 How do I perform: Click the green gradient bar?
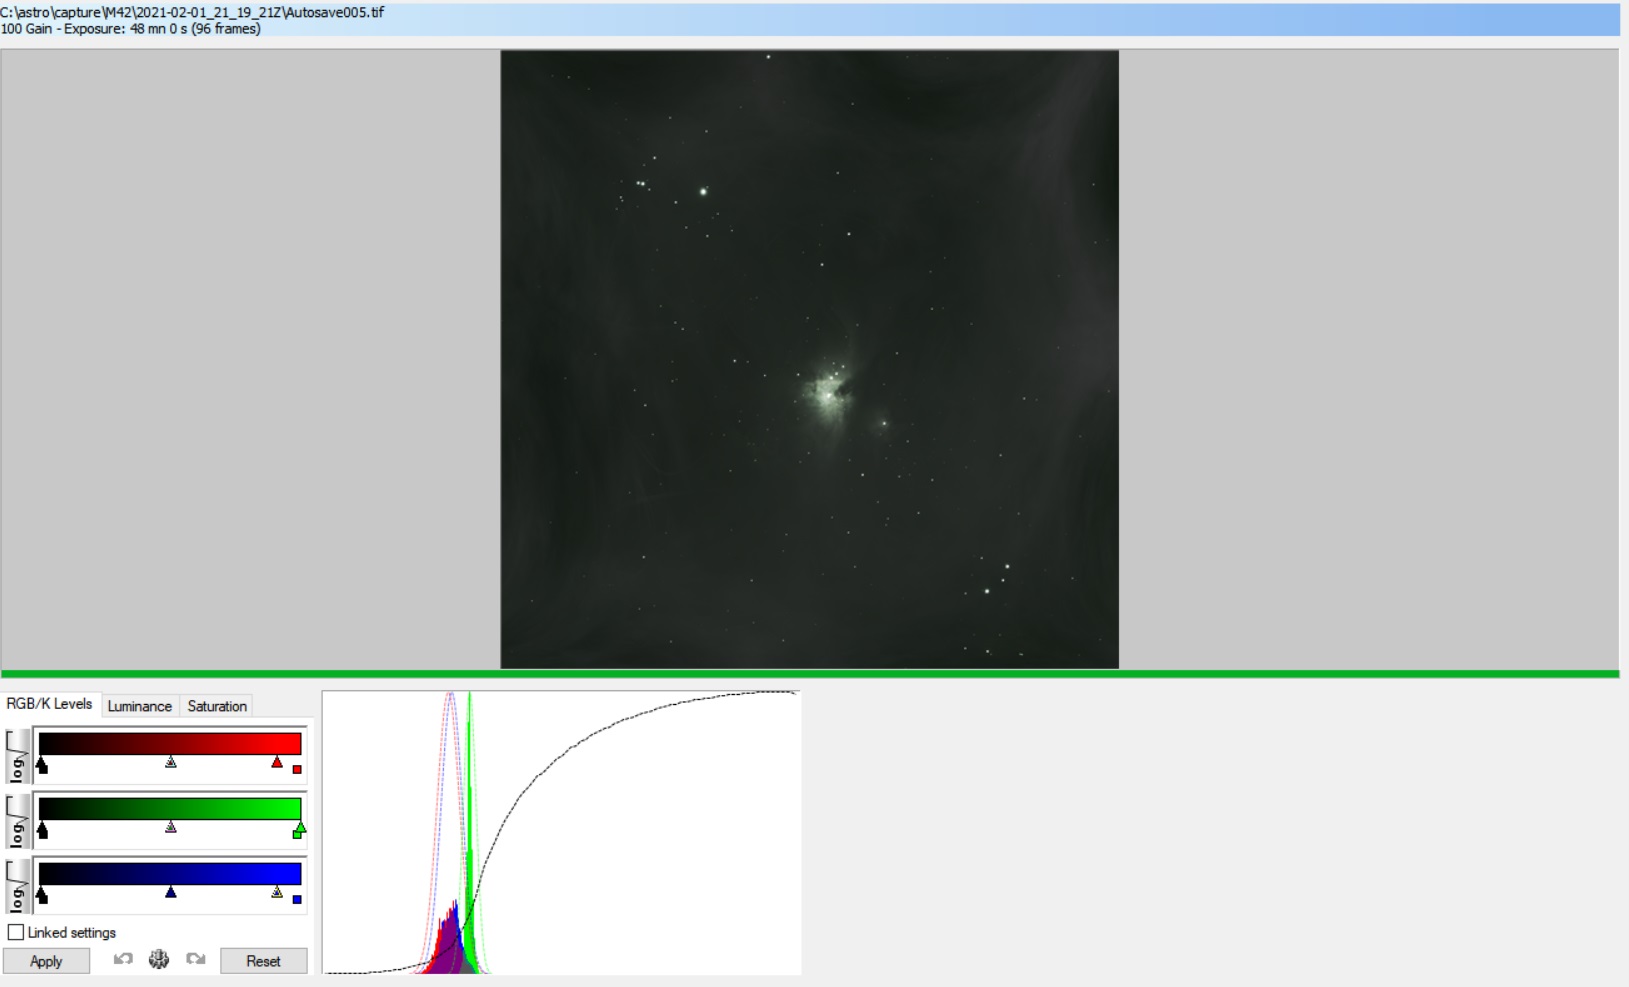(170, 808)
